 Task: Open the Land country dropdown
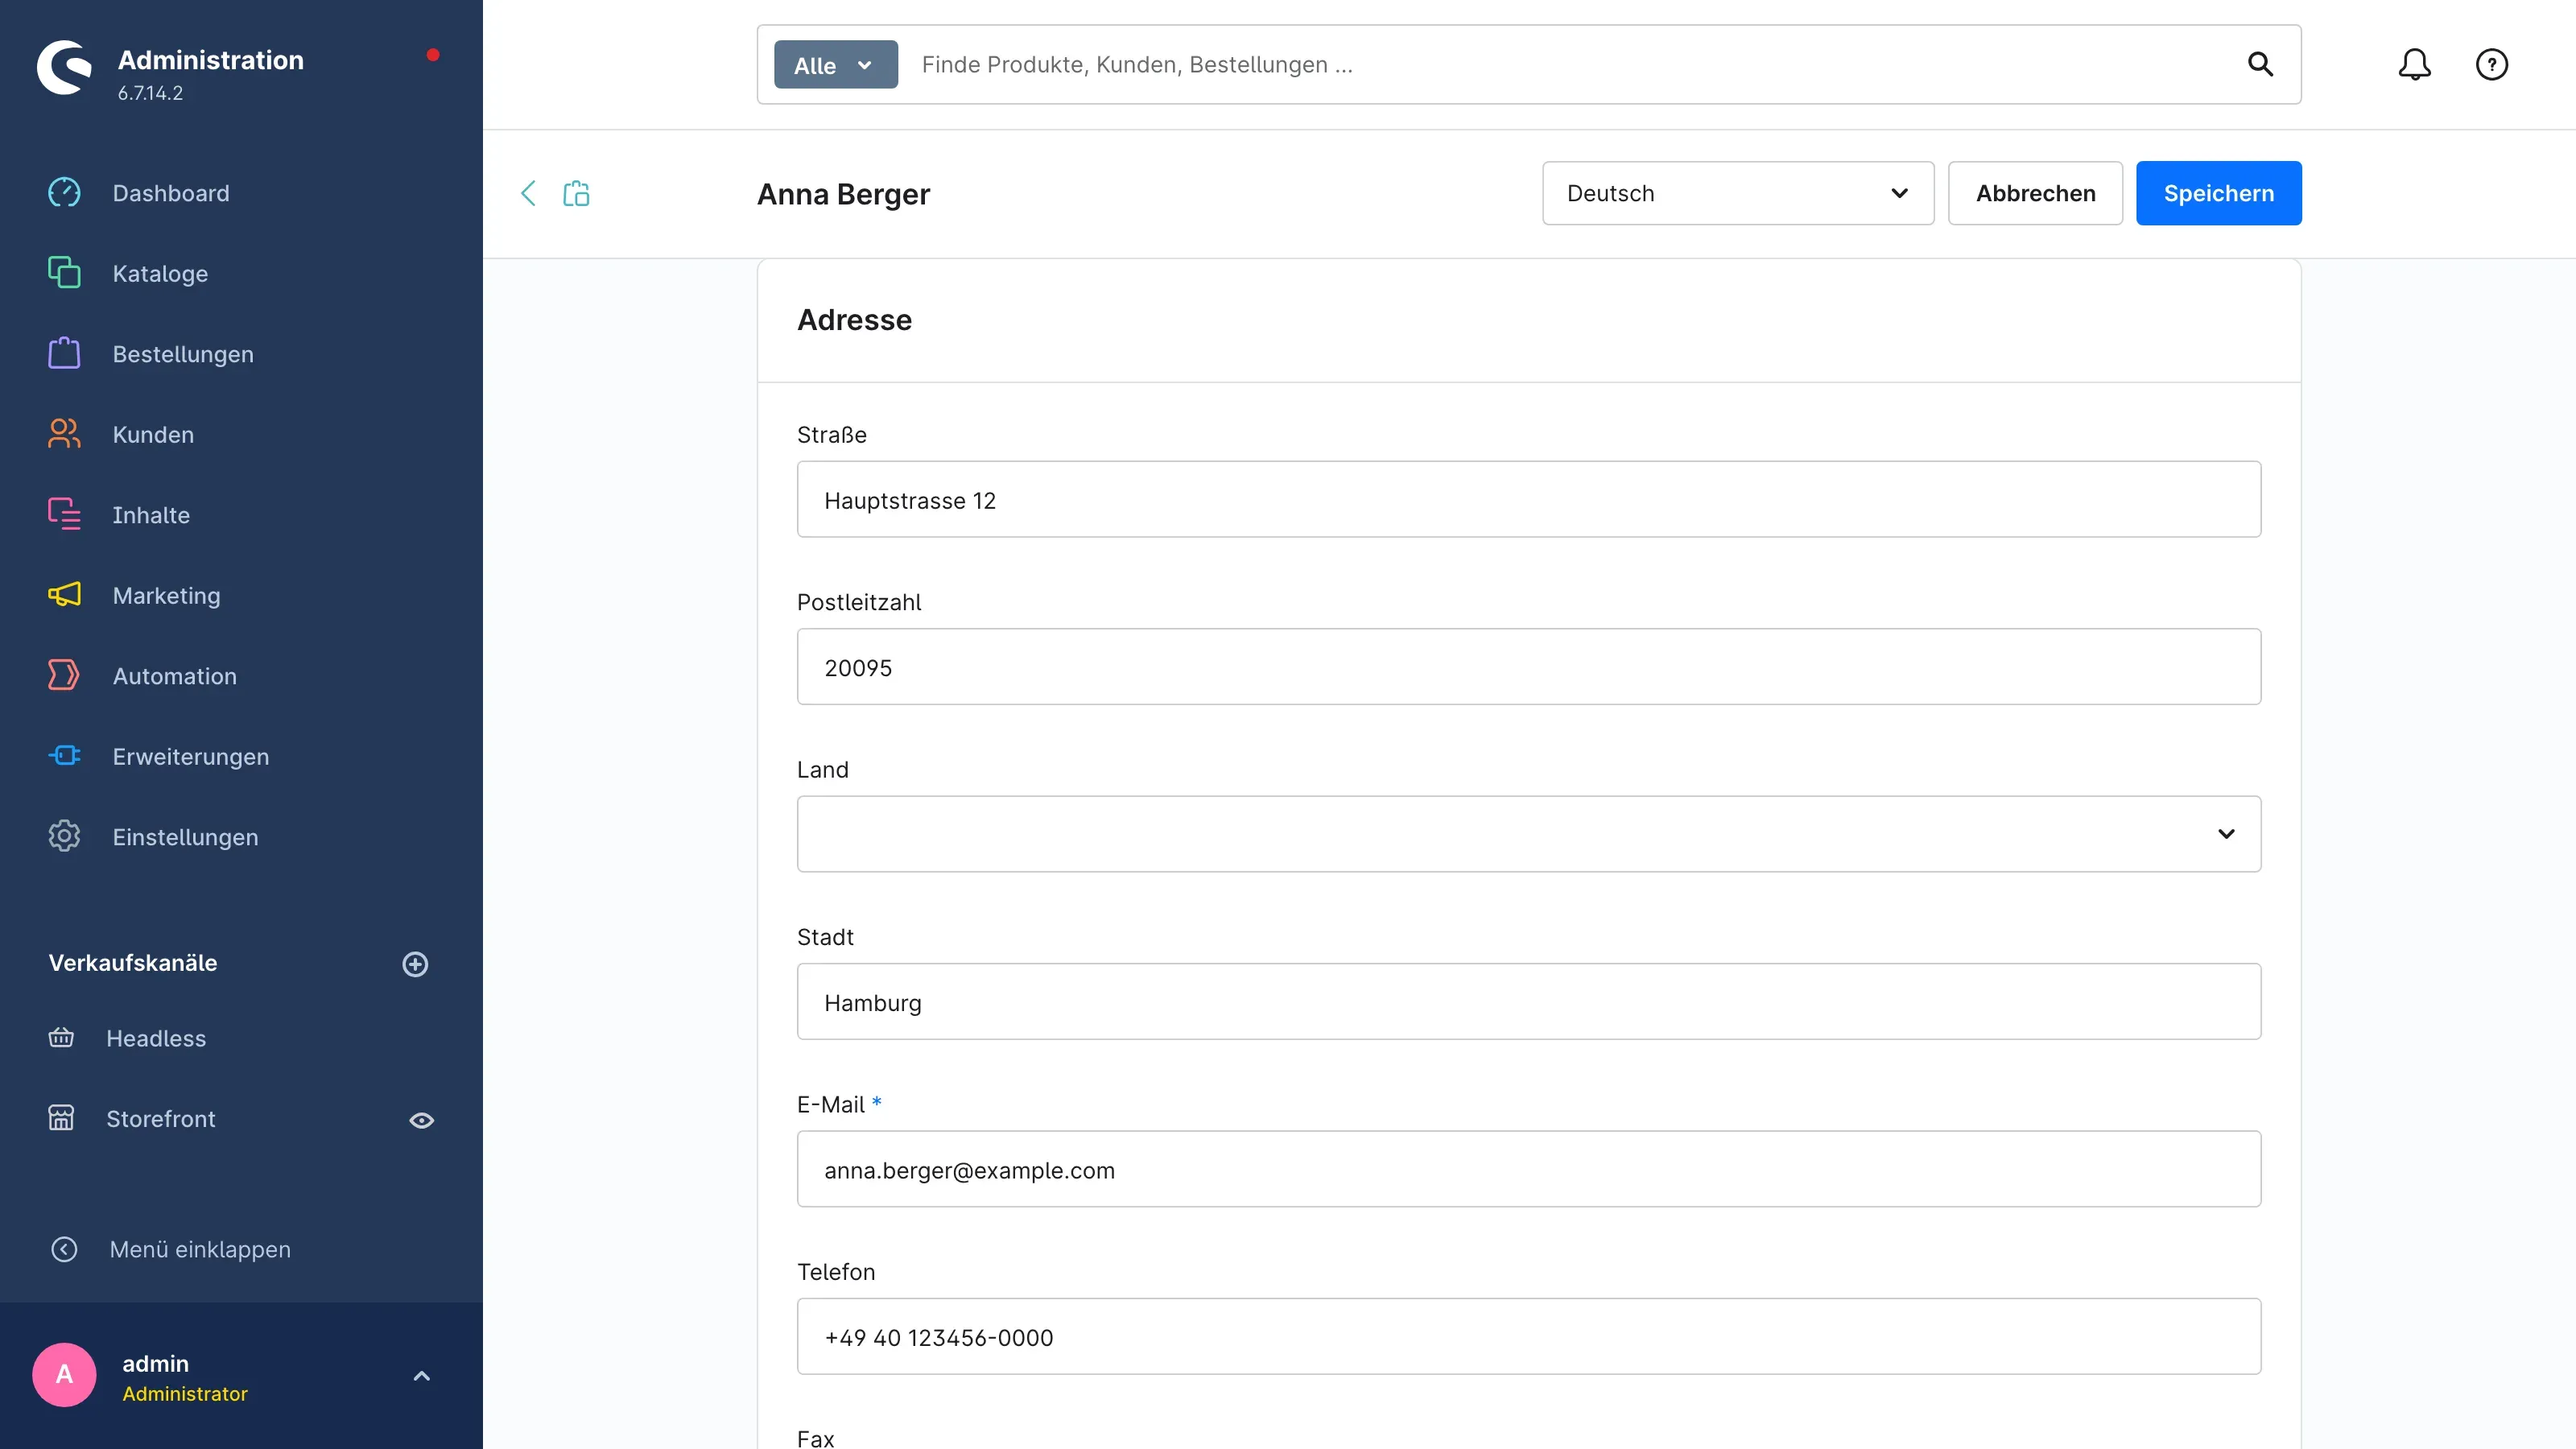[1528, 834]
